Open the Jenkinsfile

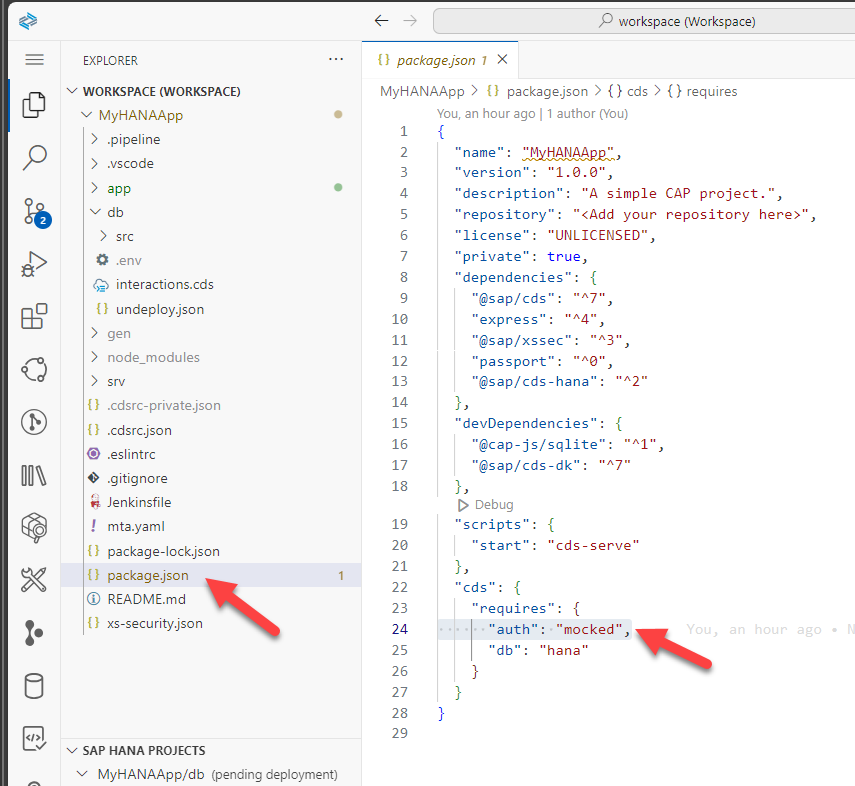click(139, 502)
